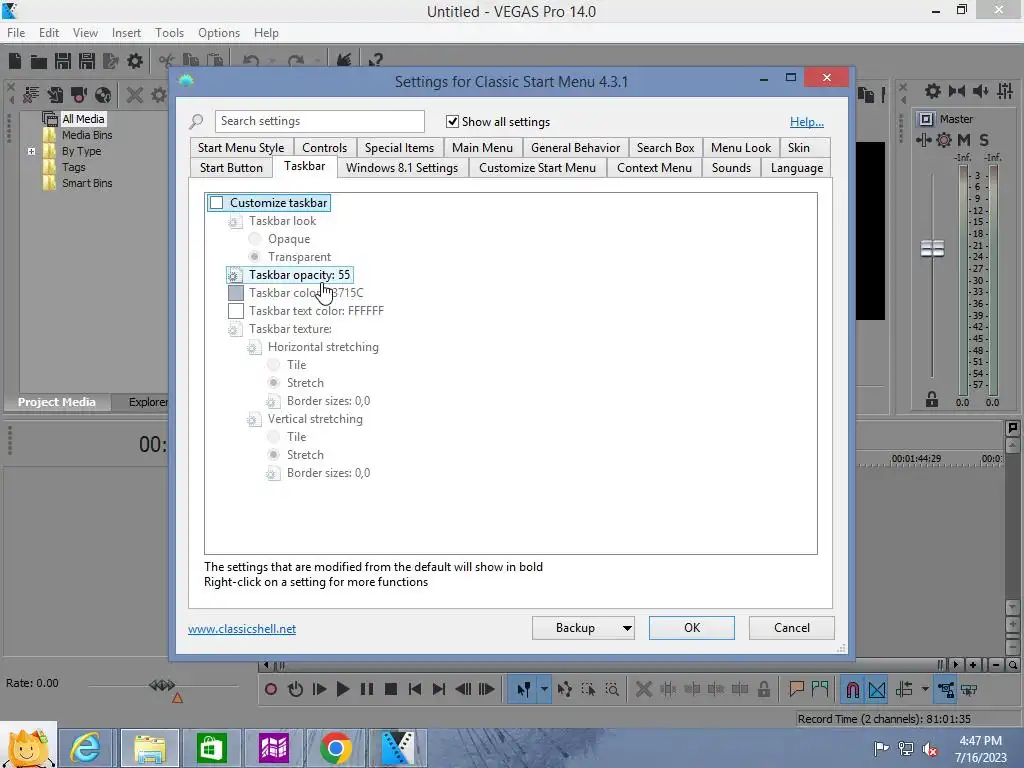Go to Start transport button
Image resolution: width=1024 pixels, height=768 pixels.
click(x=415, y=690)
